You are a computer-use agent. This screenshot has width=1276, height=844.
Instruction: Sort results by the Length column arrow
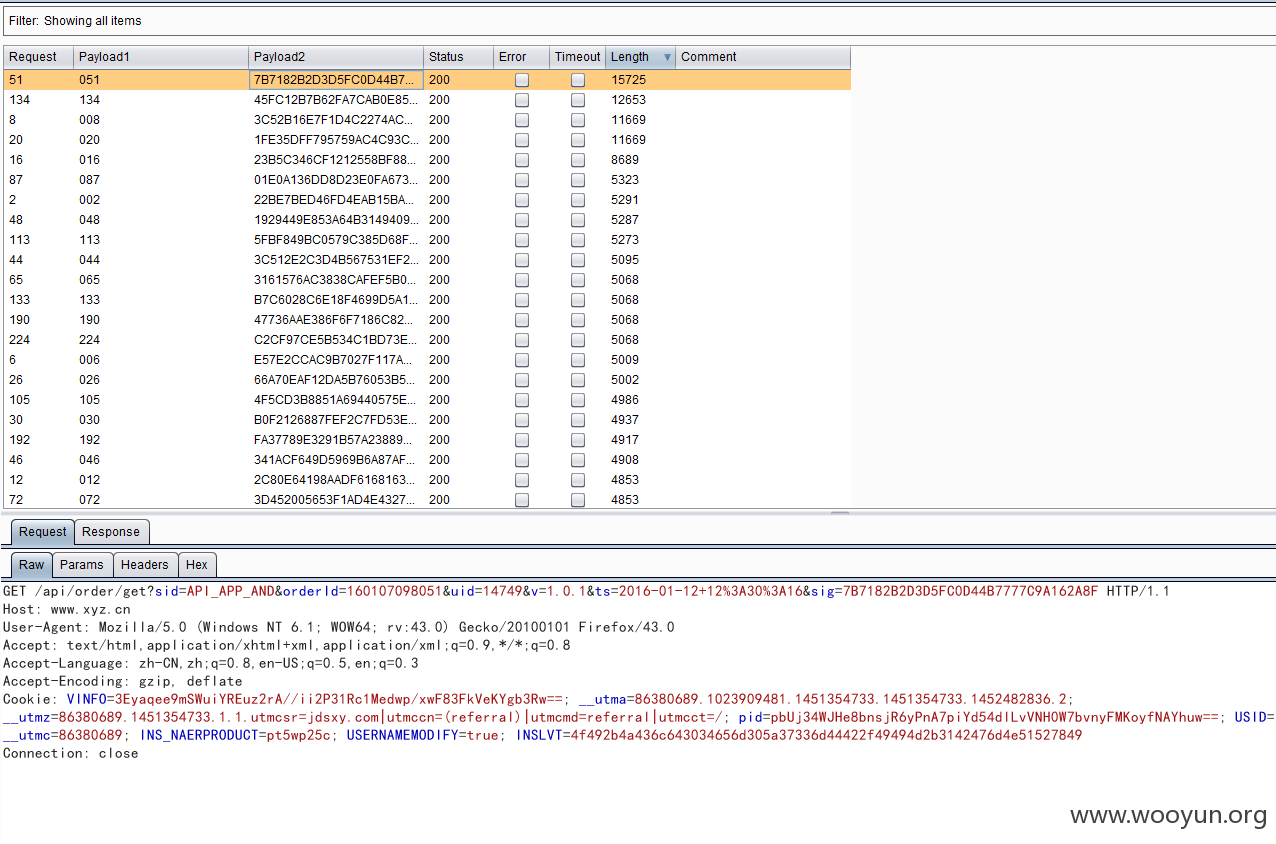[x=668, y=57]
